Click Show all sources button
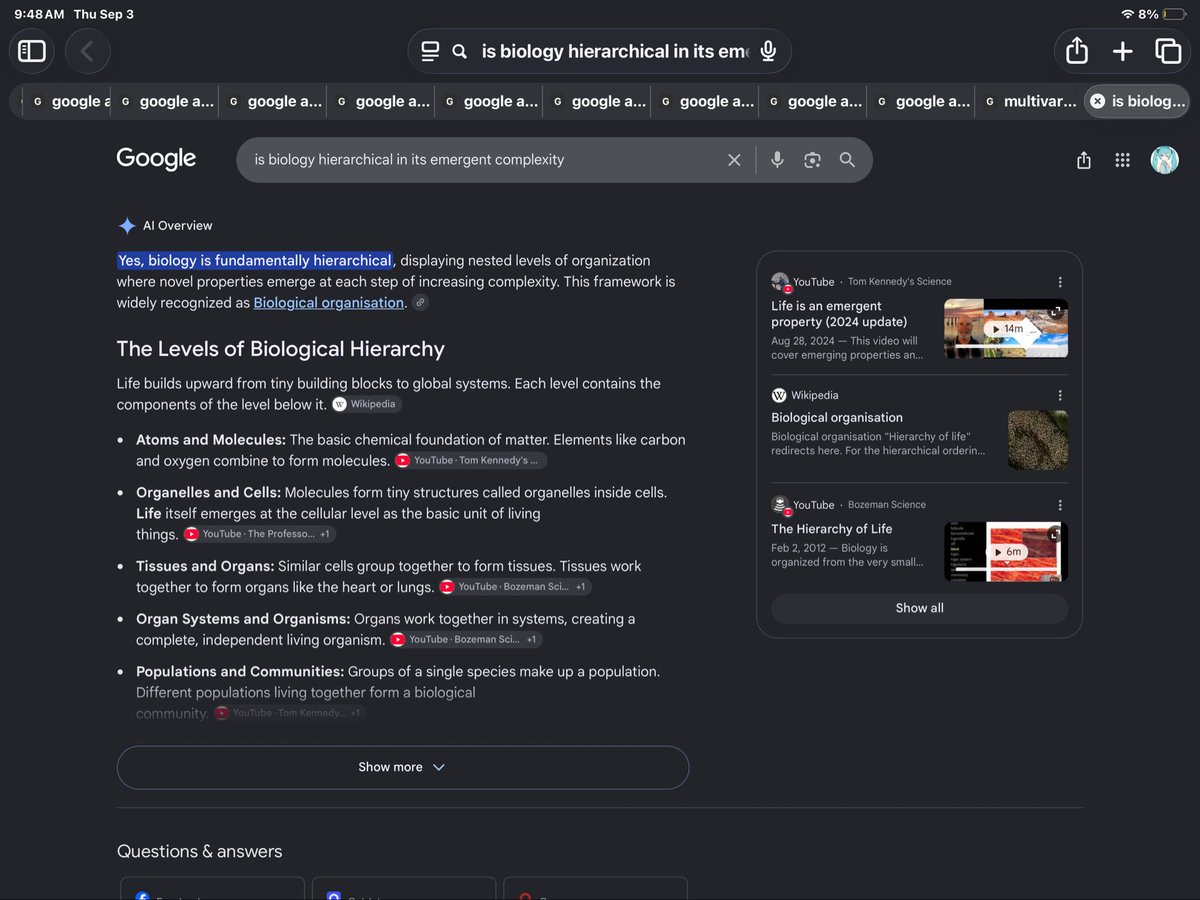The height and width of the screenshot is (900, 1200). click(920, 608)
